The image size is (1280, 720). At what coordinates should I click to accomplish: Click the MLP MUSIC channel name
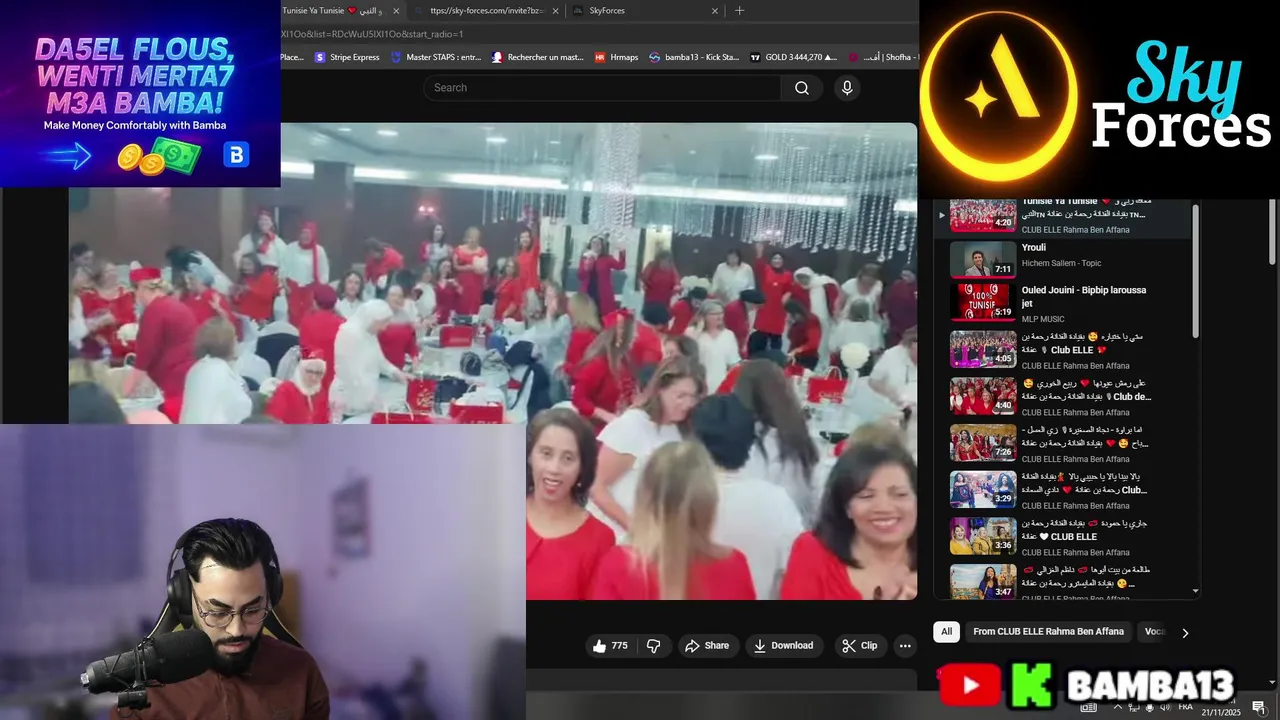coord(1044,319)
